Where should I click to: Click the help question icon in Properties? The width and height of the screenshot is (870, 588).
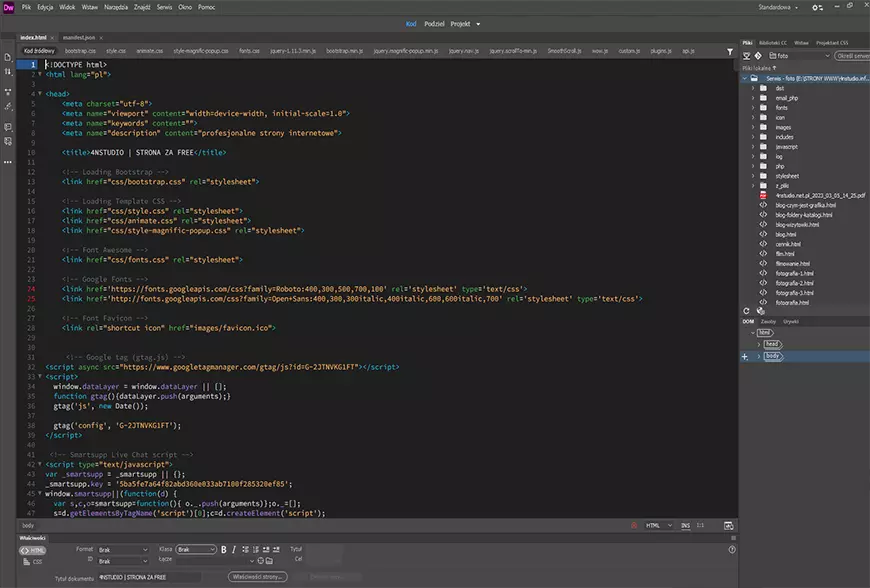tap(732, 550)
